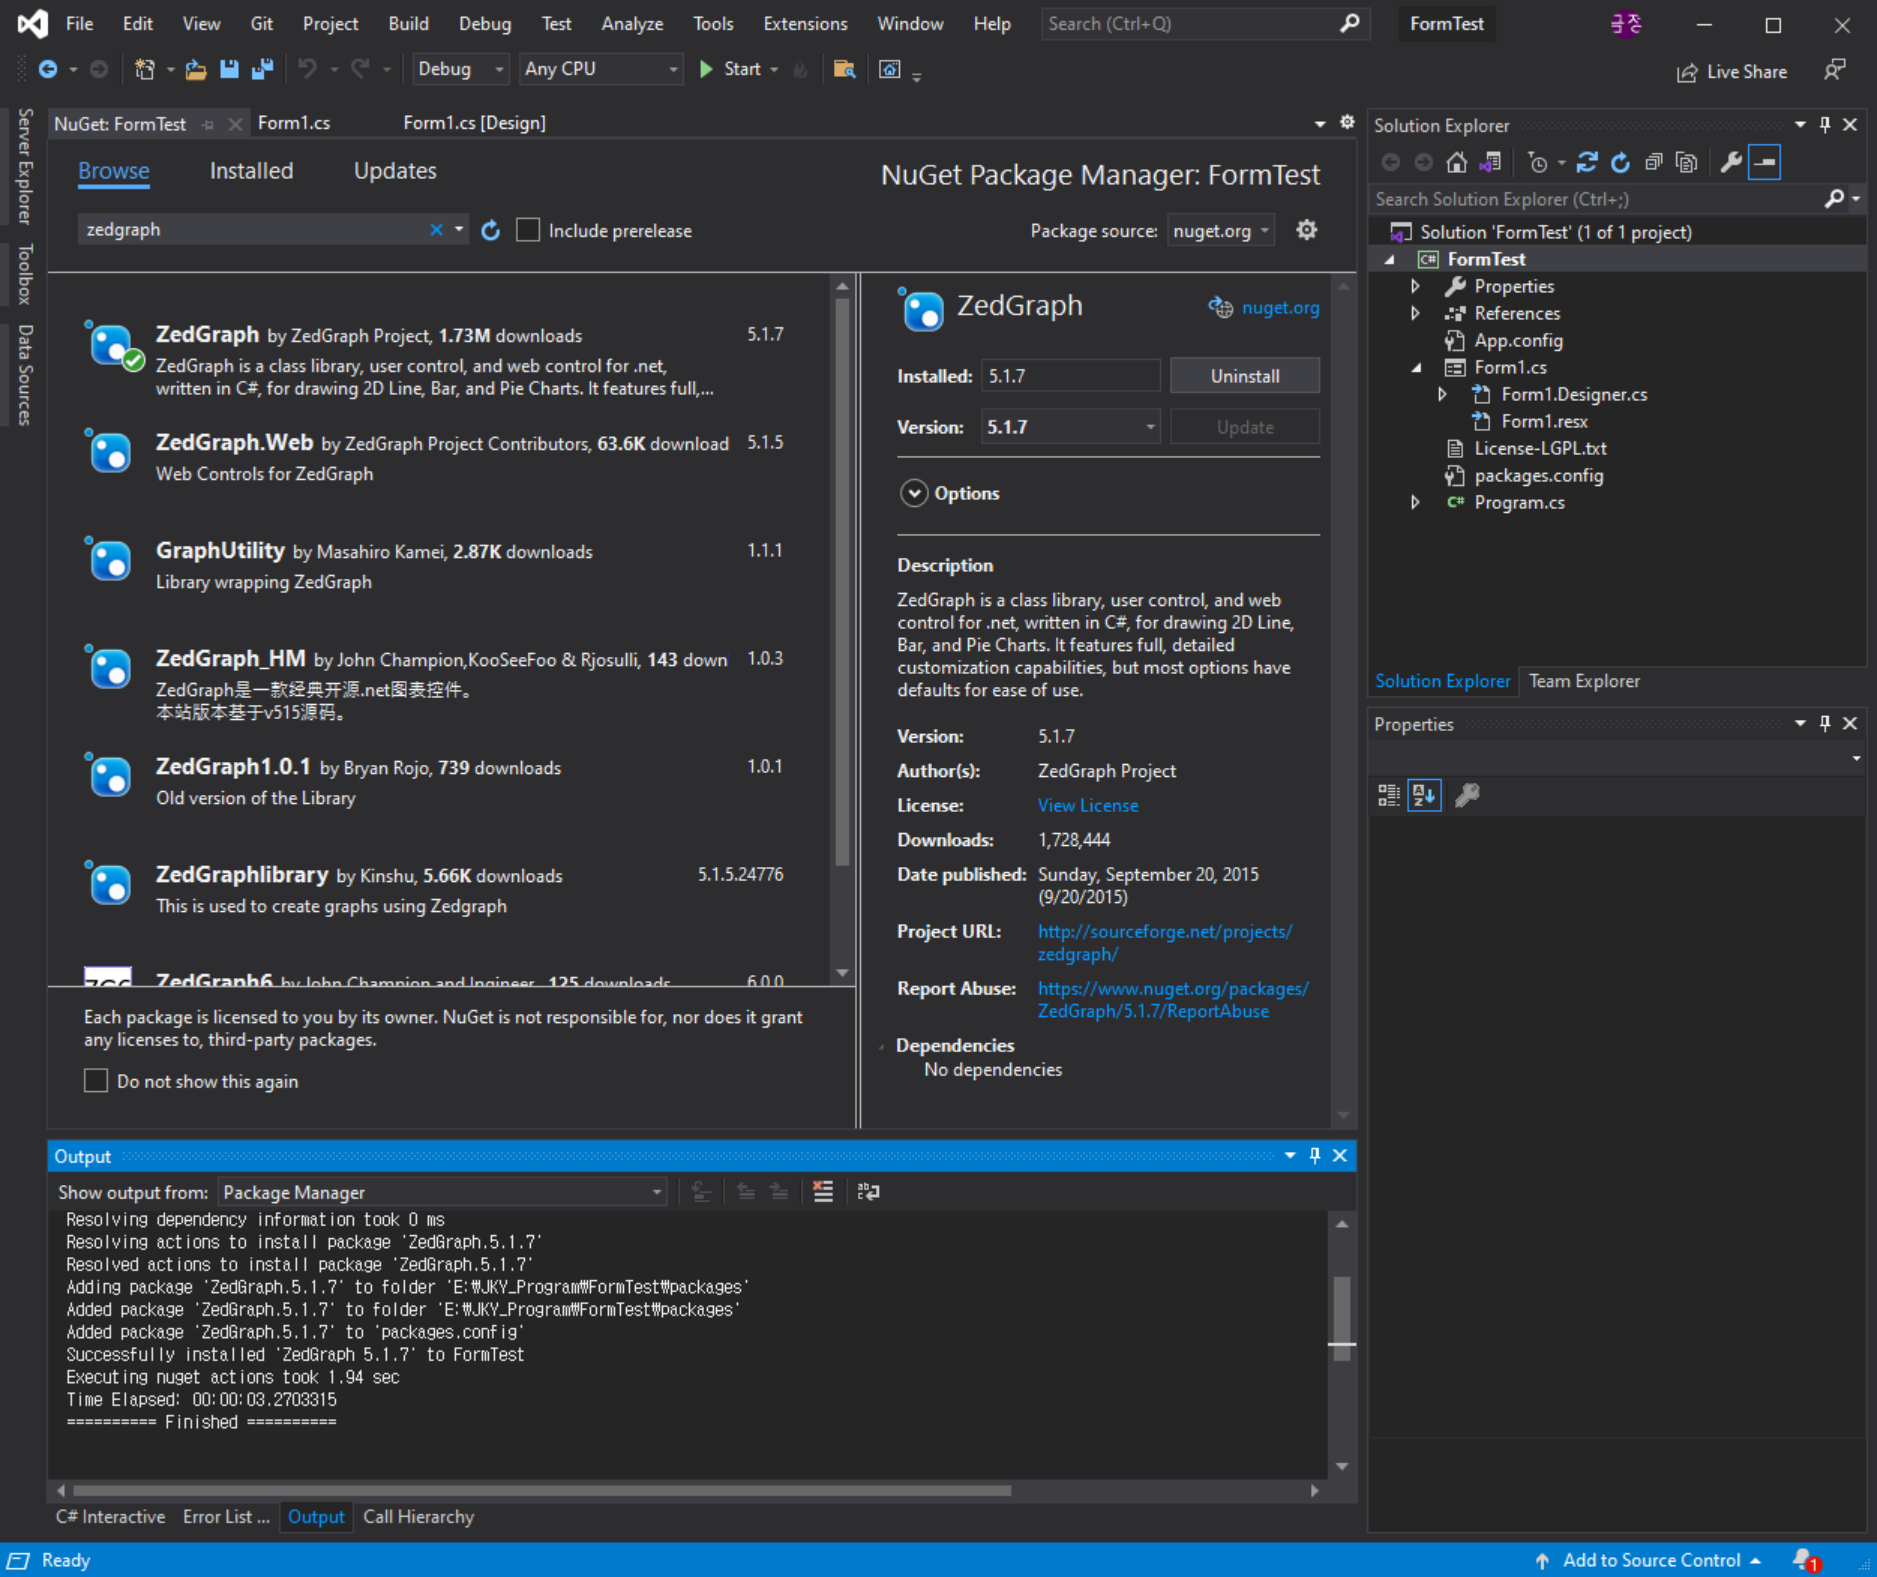Screen dimensions: 1877x1577
Task: Enable the Include prerelease checkbox
Action: click(528, 230)
